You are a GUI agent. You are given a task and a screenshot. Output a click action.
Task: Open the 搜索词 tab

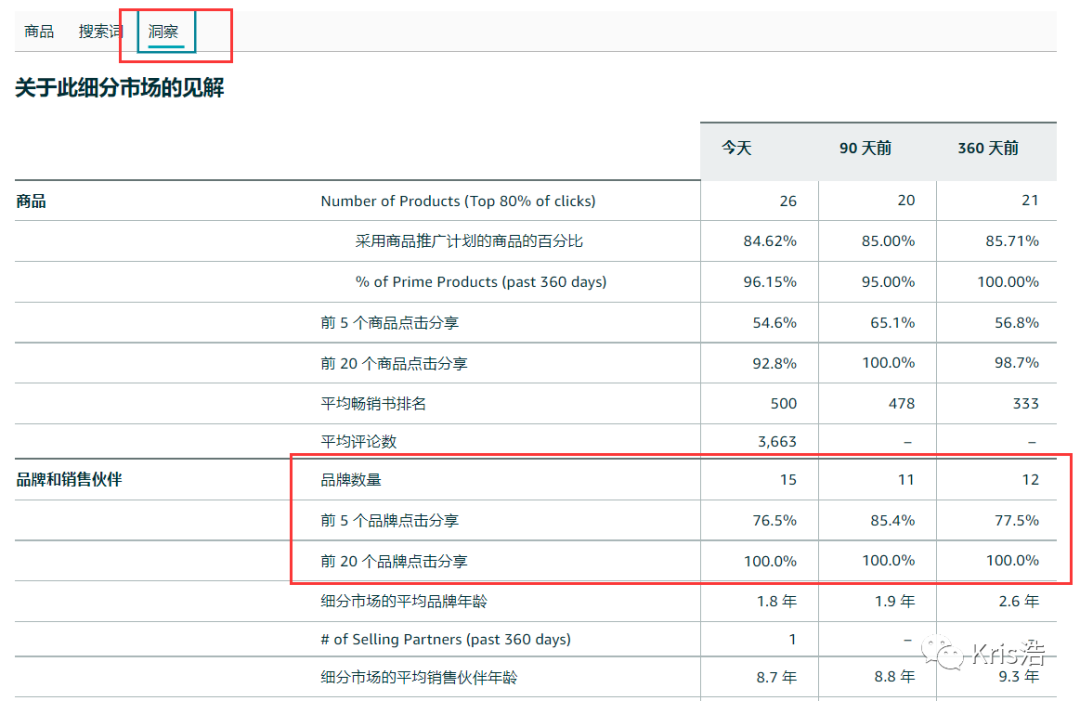pos(100,32)
